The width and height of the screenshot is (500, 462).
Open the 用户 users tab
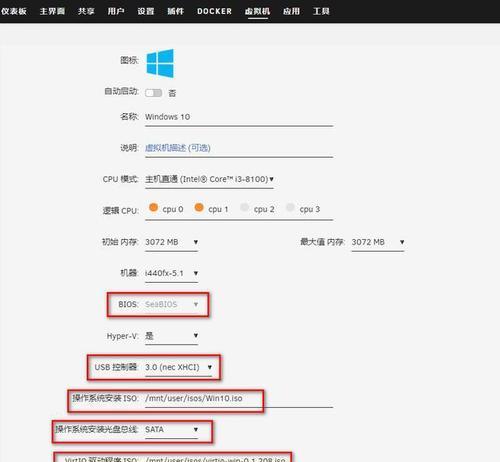tap(116, 11)
